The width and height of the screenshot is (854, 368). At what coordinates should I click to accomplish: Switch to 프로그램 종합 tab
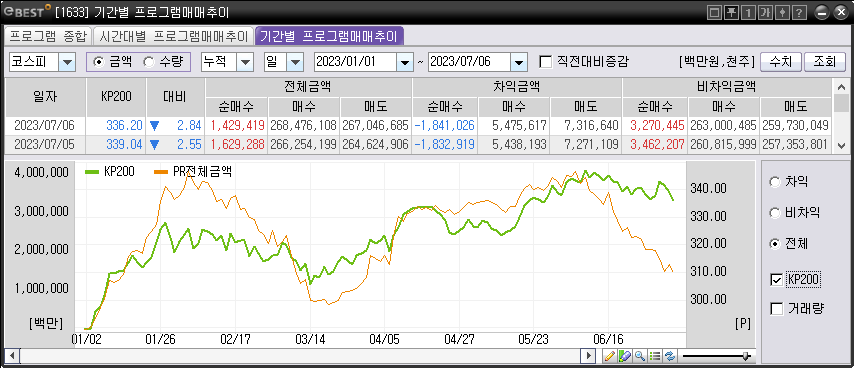pos(47,36)
